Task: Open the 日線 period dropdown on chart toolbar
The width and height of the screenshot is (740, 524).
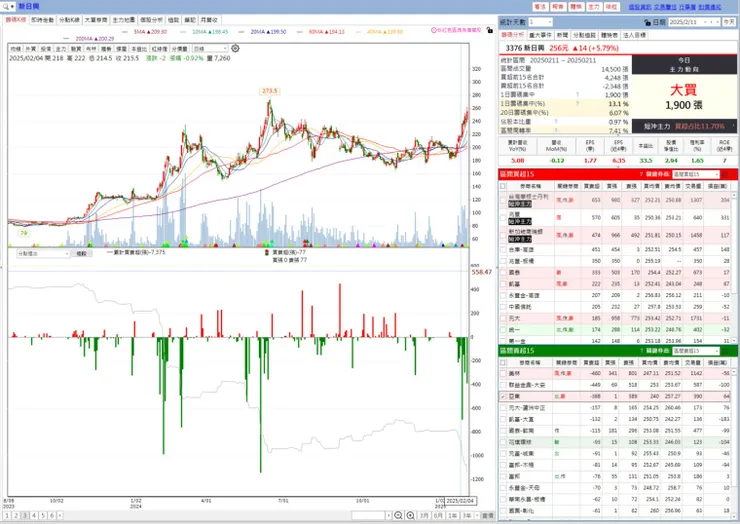Action: (x=210, y=49)
